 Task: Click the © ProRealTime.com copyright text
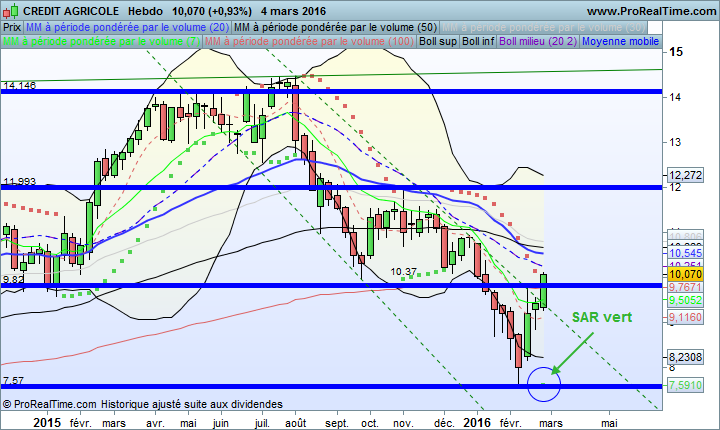(x=50, y=404)
